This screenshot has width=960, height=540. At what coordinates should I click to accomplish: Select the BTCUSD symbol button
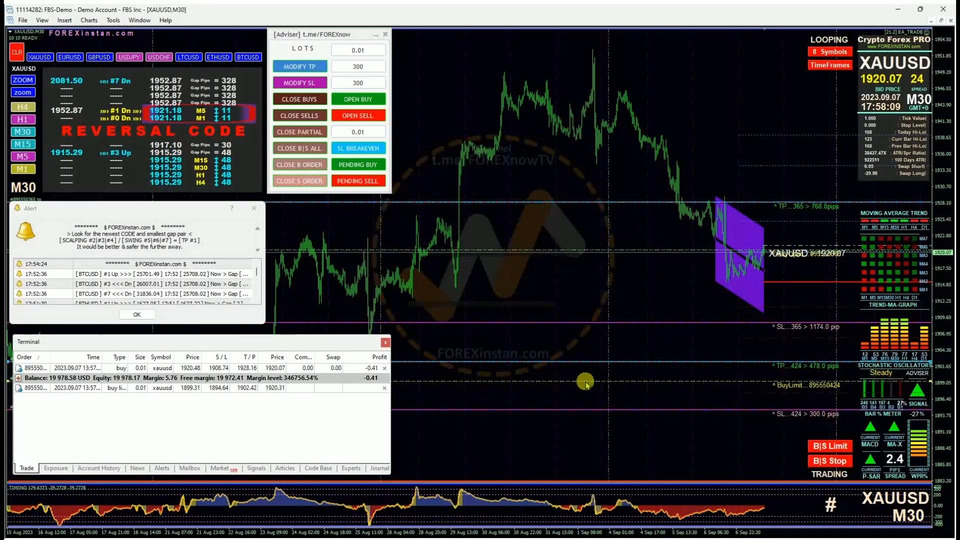click(x=248, y=57)
